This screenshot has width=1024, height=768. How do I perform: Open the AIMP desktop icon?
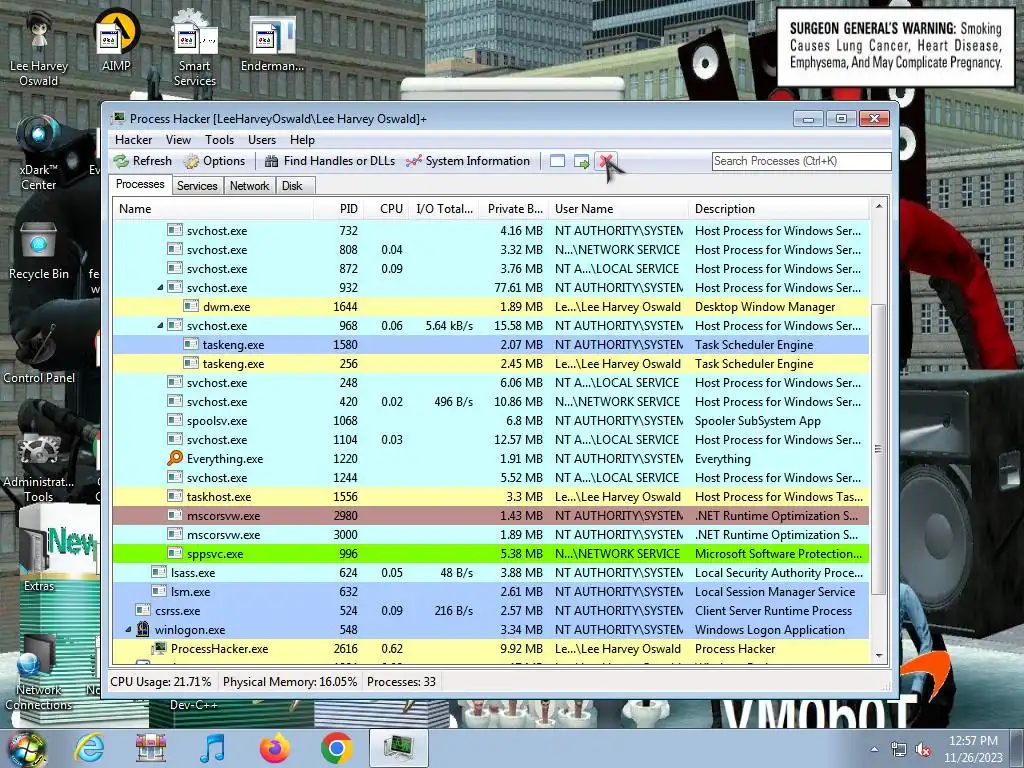(x=116, y=40)
